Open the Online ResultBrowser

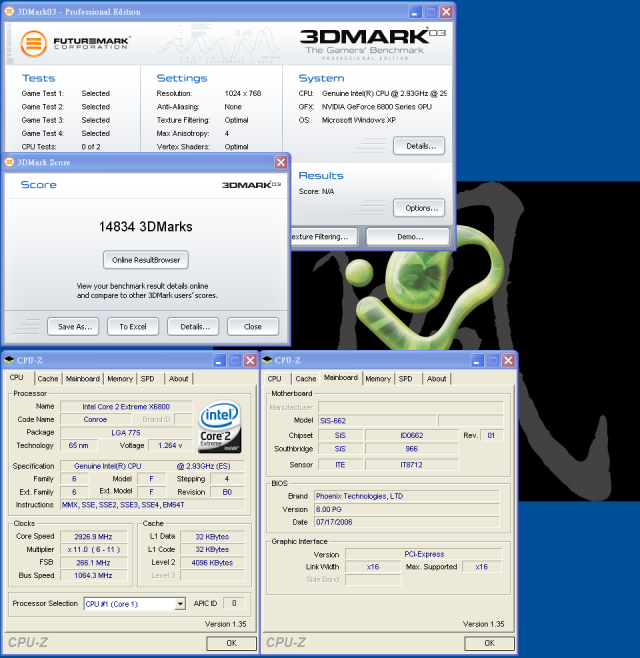click(146, 260)
